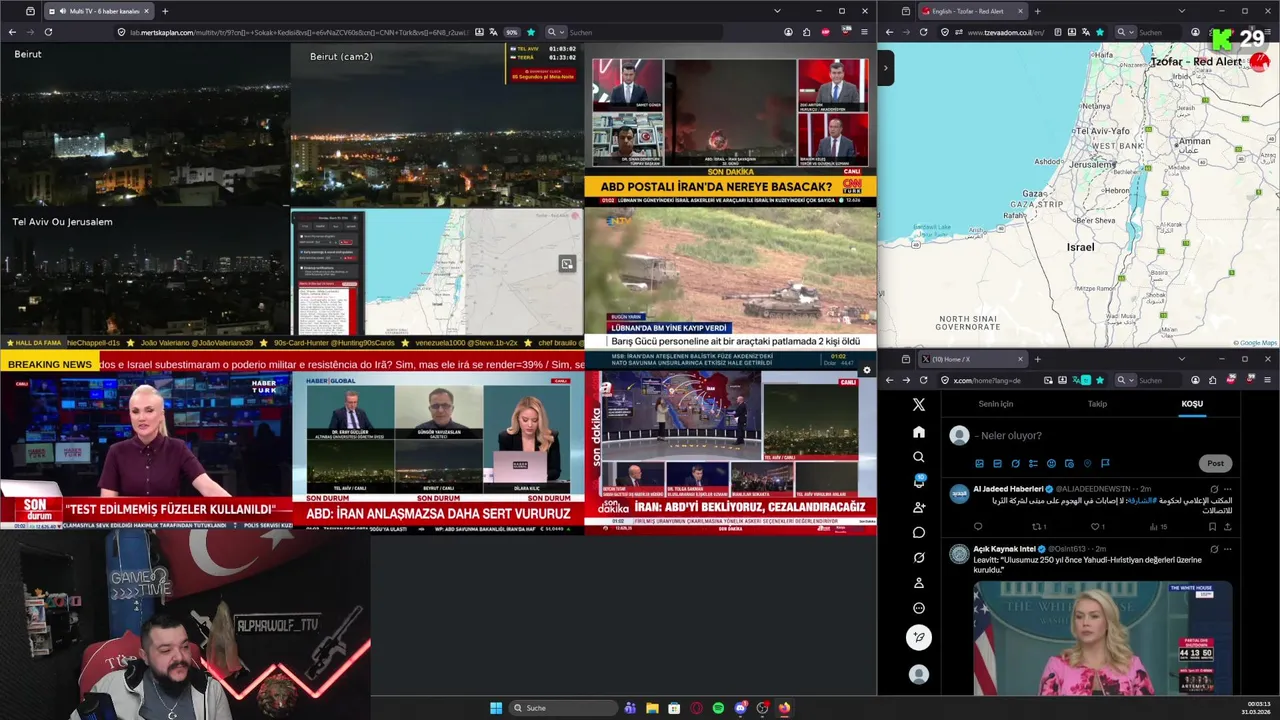Click the white compose post button
Viewport: 1280px width, 720px height.
pyautogui.click(x=919, y=637)
